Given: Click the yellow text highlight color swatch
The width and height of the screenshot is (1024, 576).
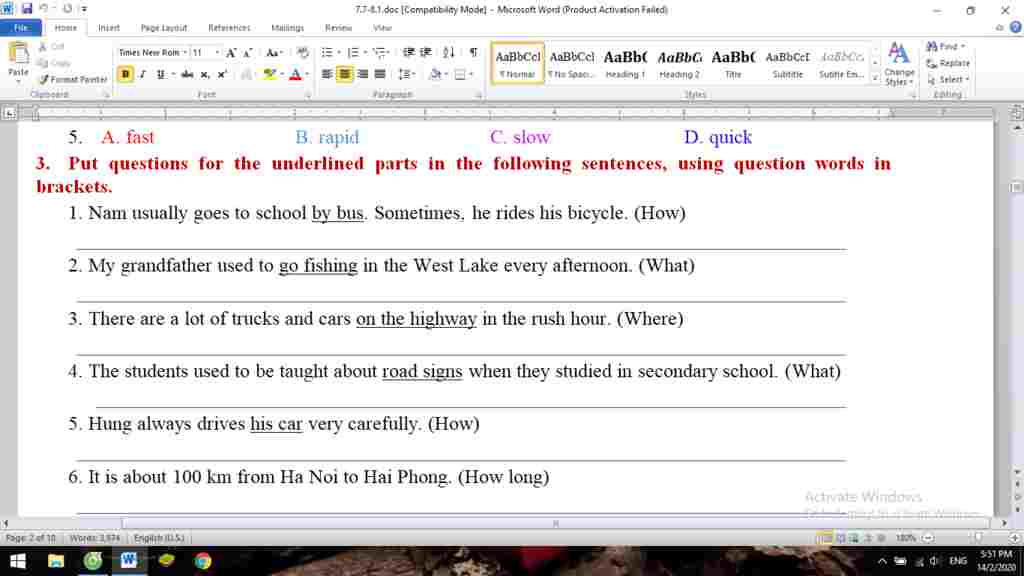Looking at the screenshot, I should [270, 74].
